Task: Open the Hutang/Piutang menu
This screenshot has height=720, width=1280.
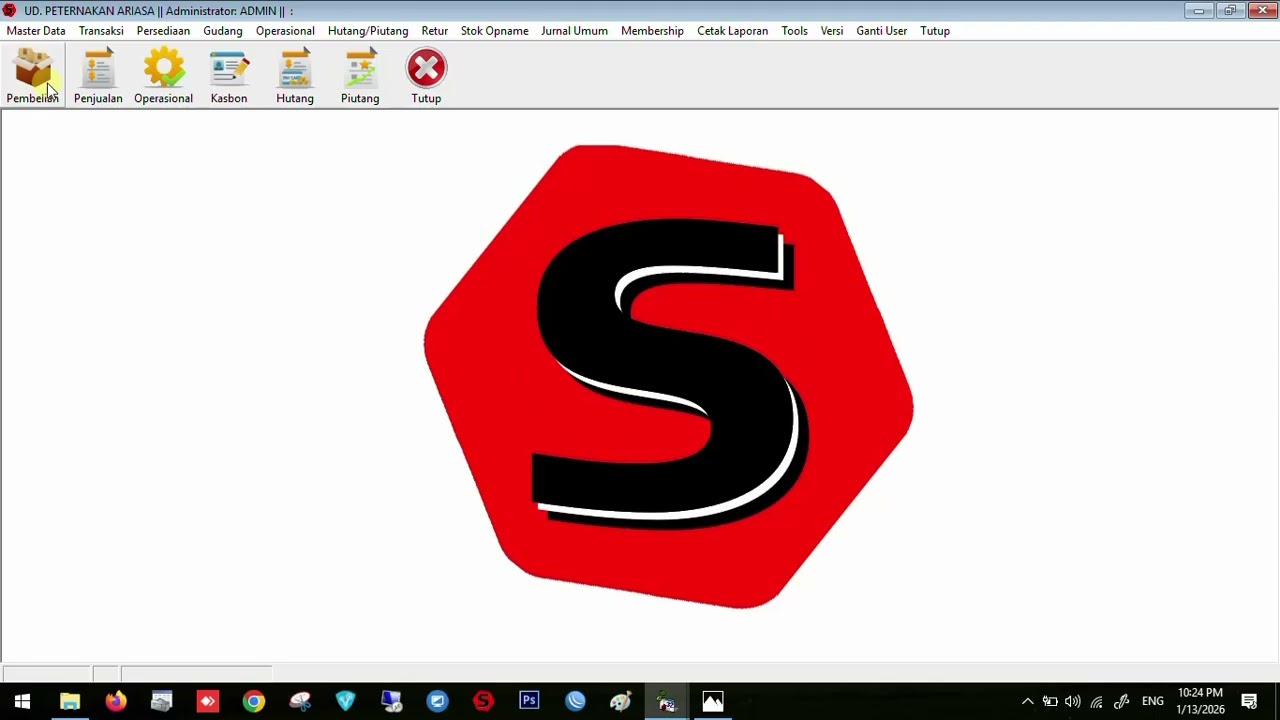Action: click(x=368, y=31)
